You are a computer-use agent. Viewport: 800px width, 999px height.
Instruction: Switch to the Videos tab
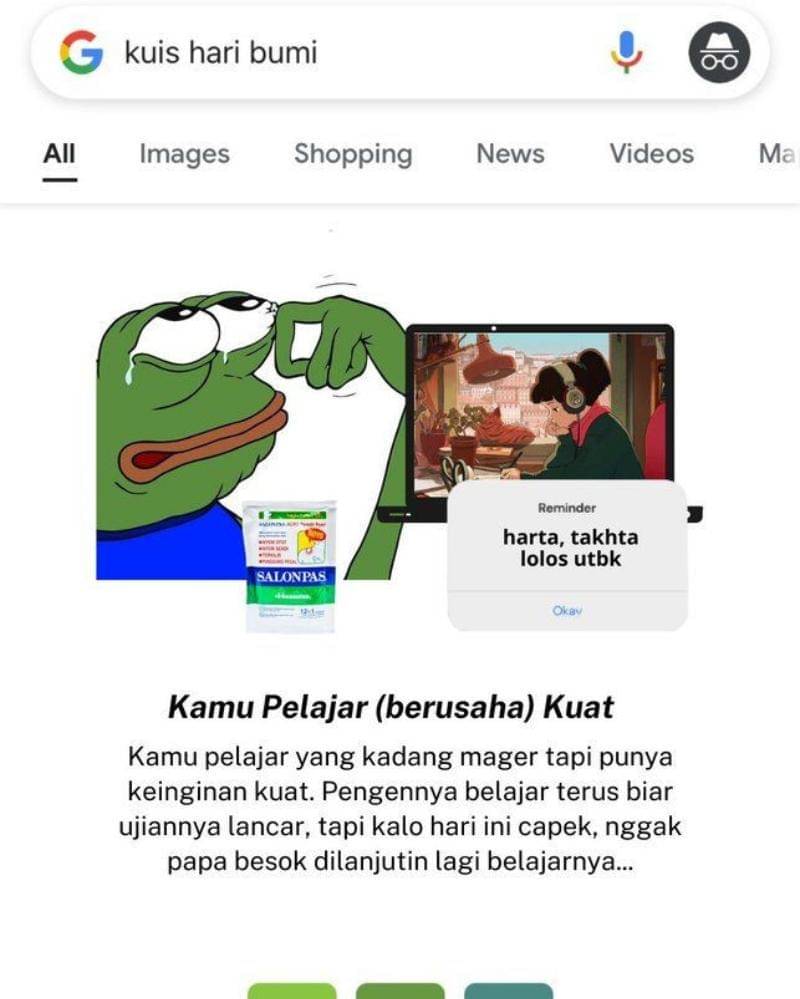pos(652,154)
